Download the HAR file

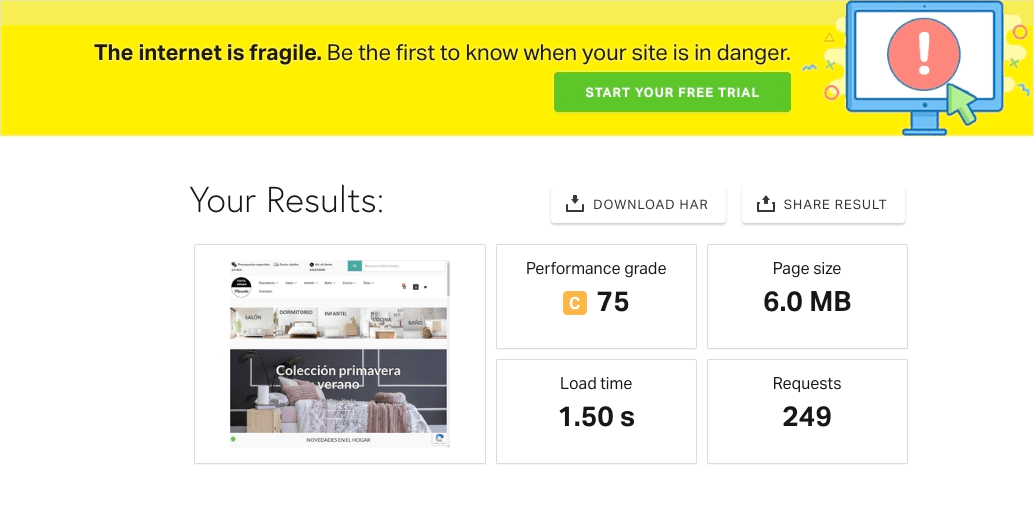(638, 204)
